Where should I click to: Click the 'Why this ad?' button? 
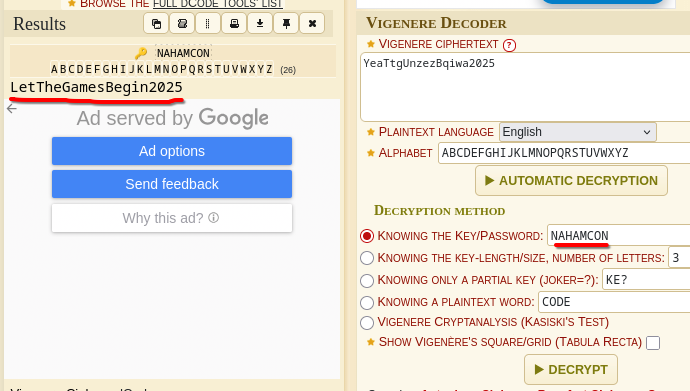click(x=172, y=218)
